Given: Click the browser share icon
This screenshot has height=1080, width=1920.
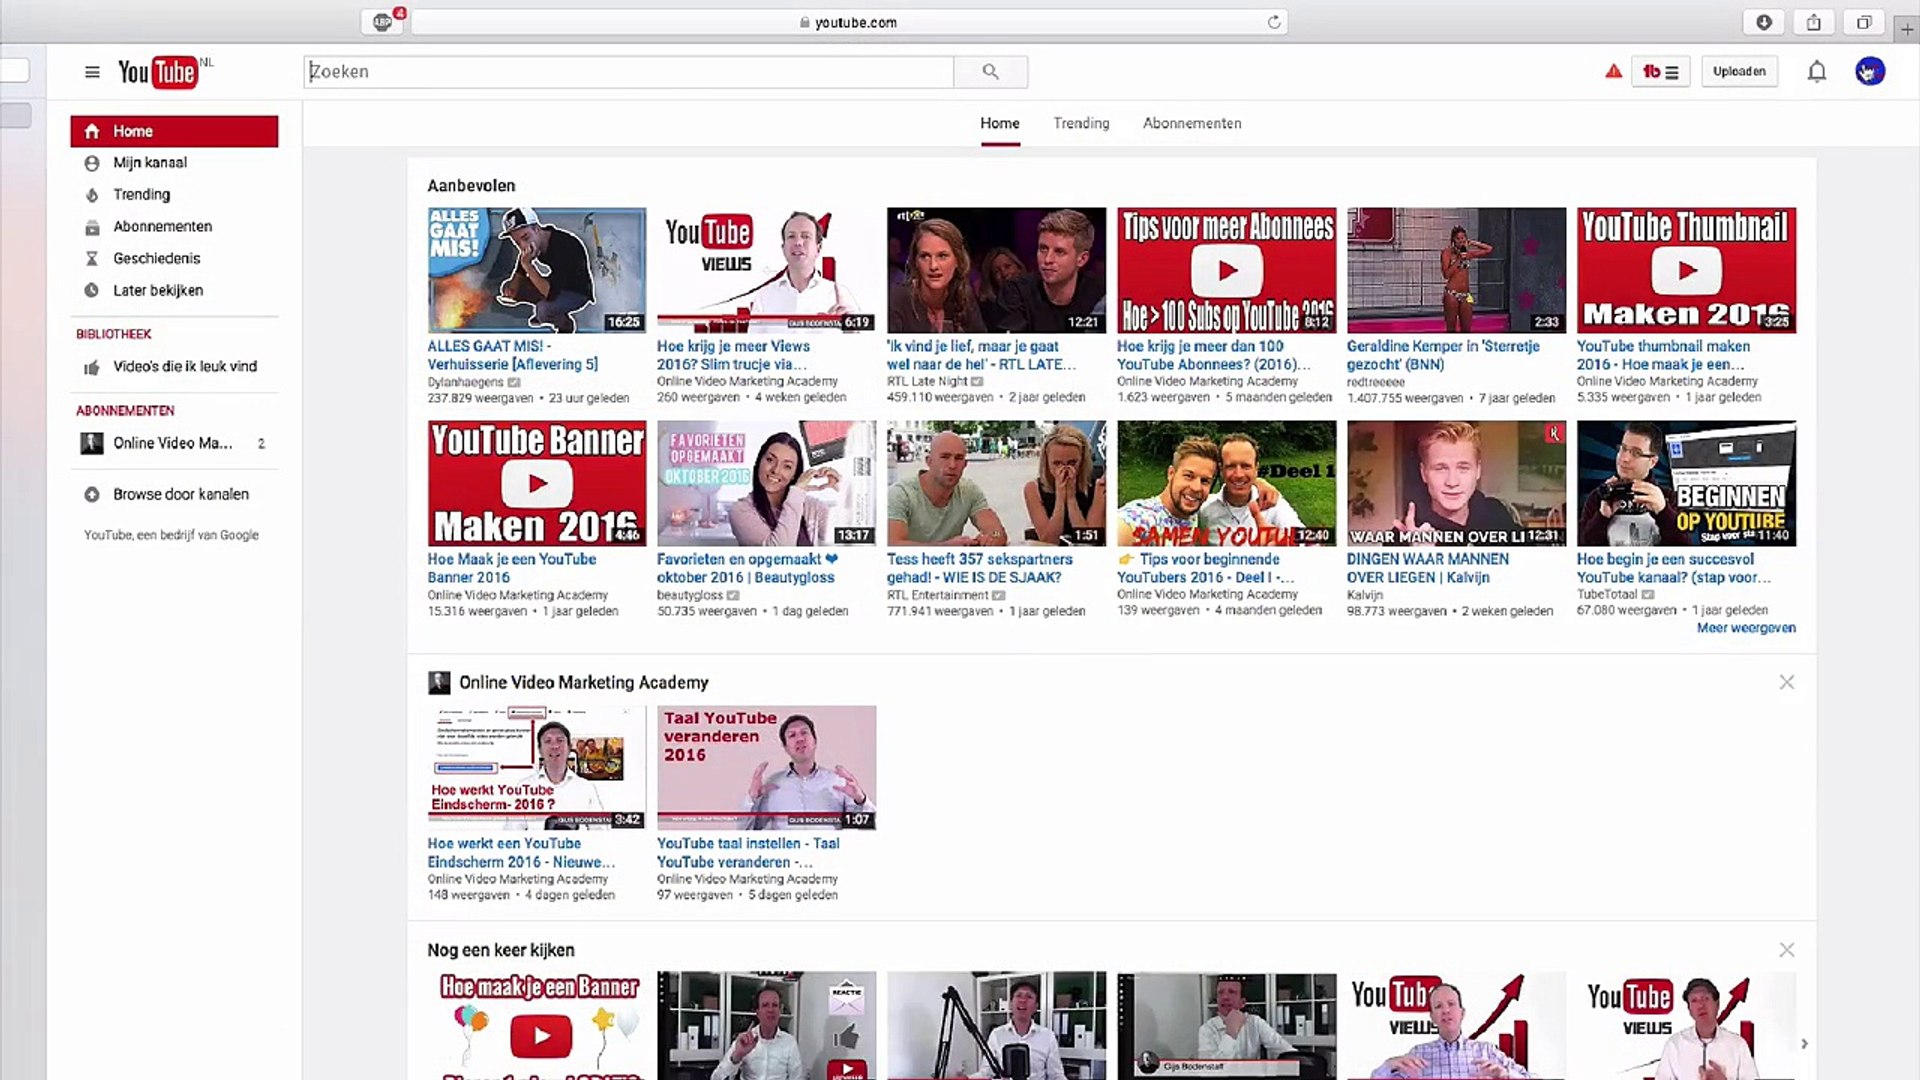Looking at the screenshot, I should point(1814,22).
